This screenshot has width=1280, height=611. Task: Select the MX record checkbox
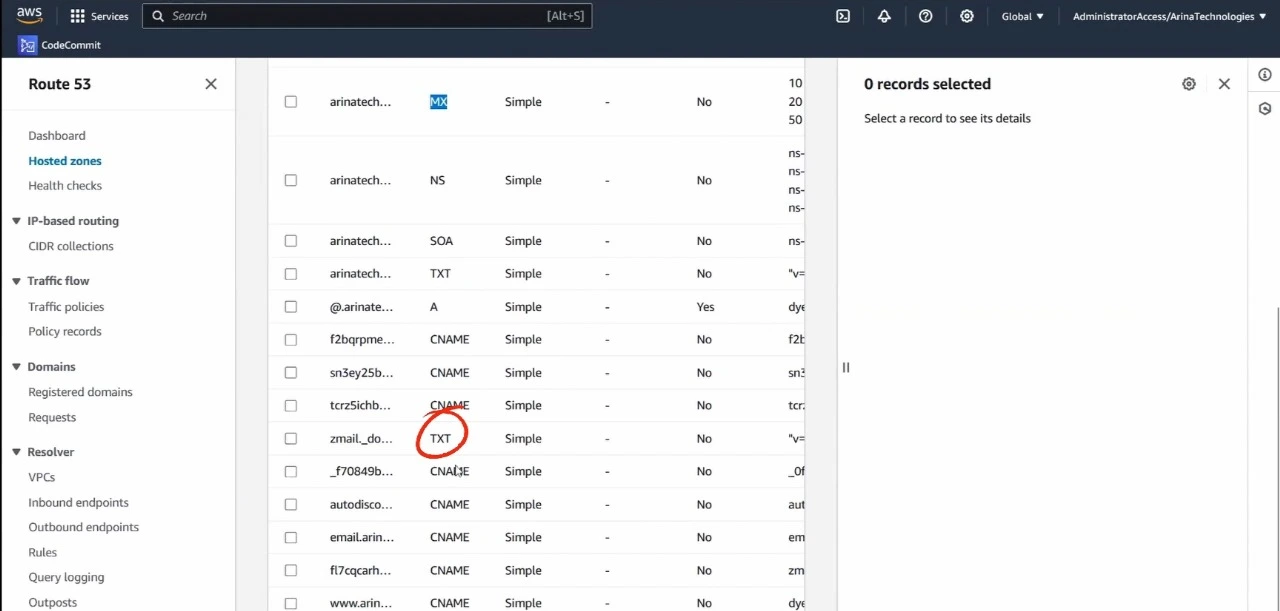click(291, 102)
